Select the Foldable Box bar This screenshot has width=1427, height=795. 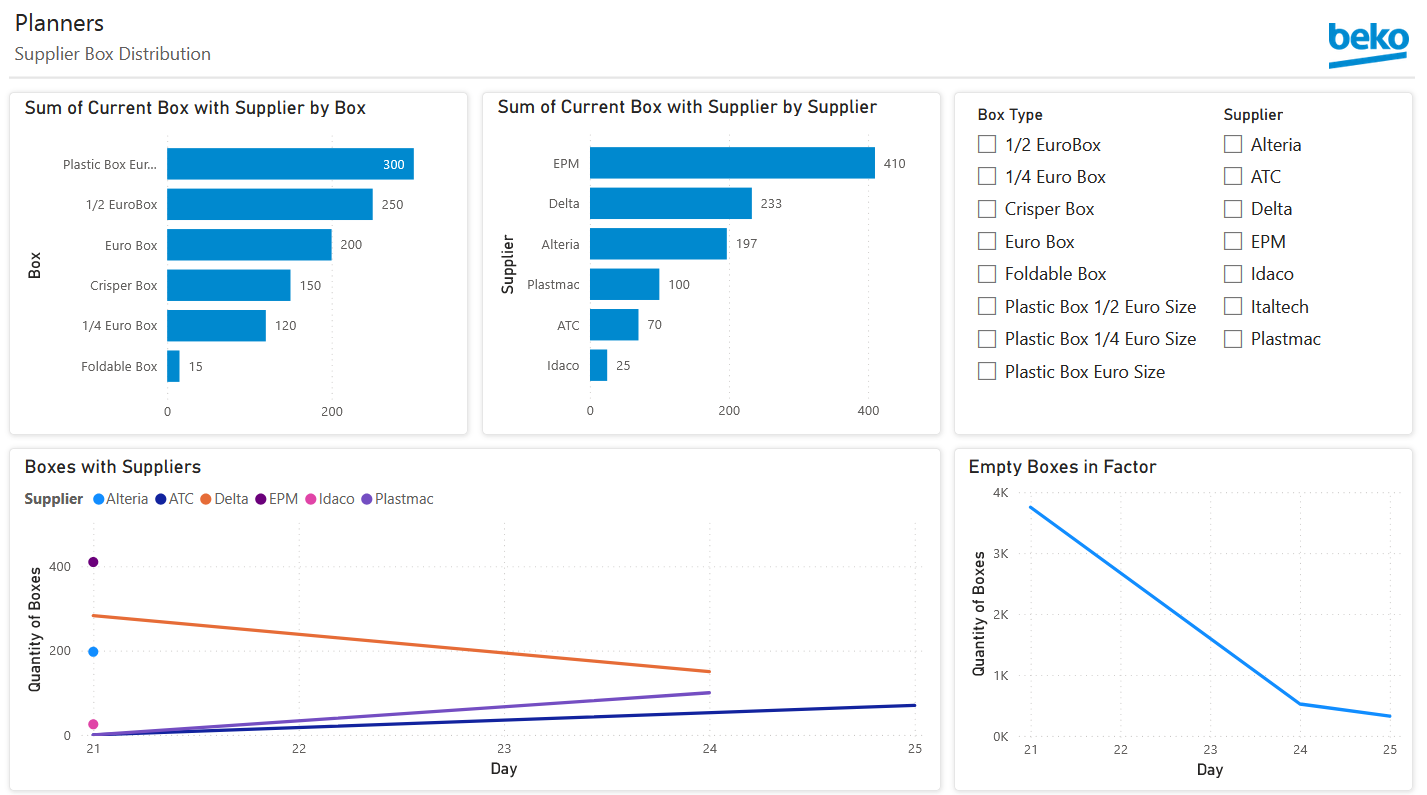coord(173,366)
